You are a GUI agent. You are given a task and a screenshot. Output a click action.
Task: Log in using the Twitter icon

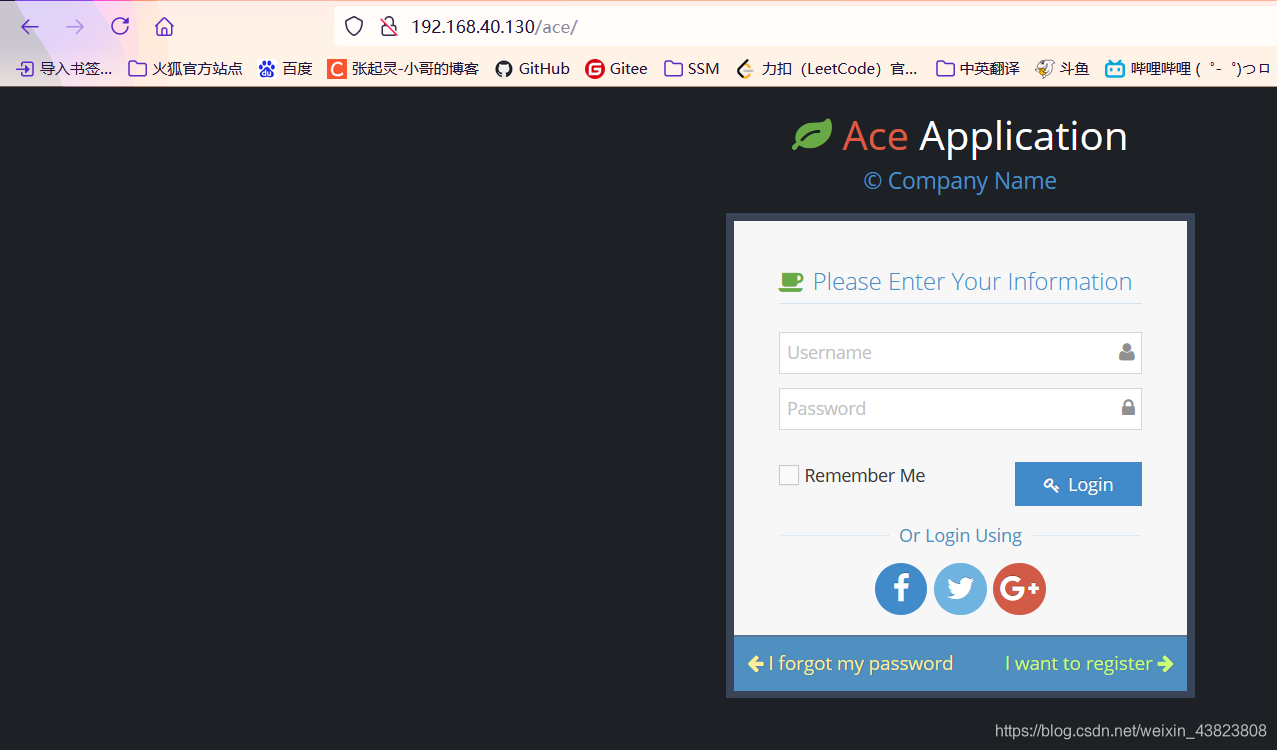(960, 588)
